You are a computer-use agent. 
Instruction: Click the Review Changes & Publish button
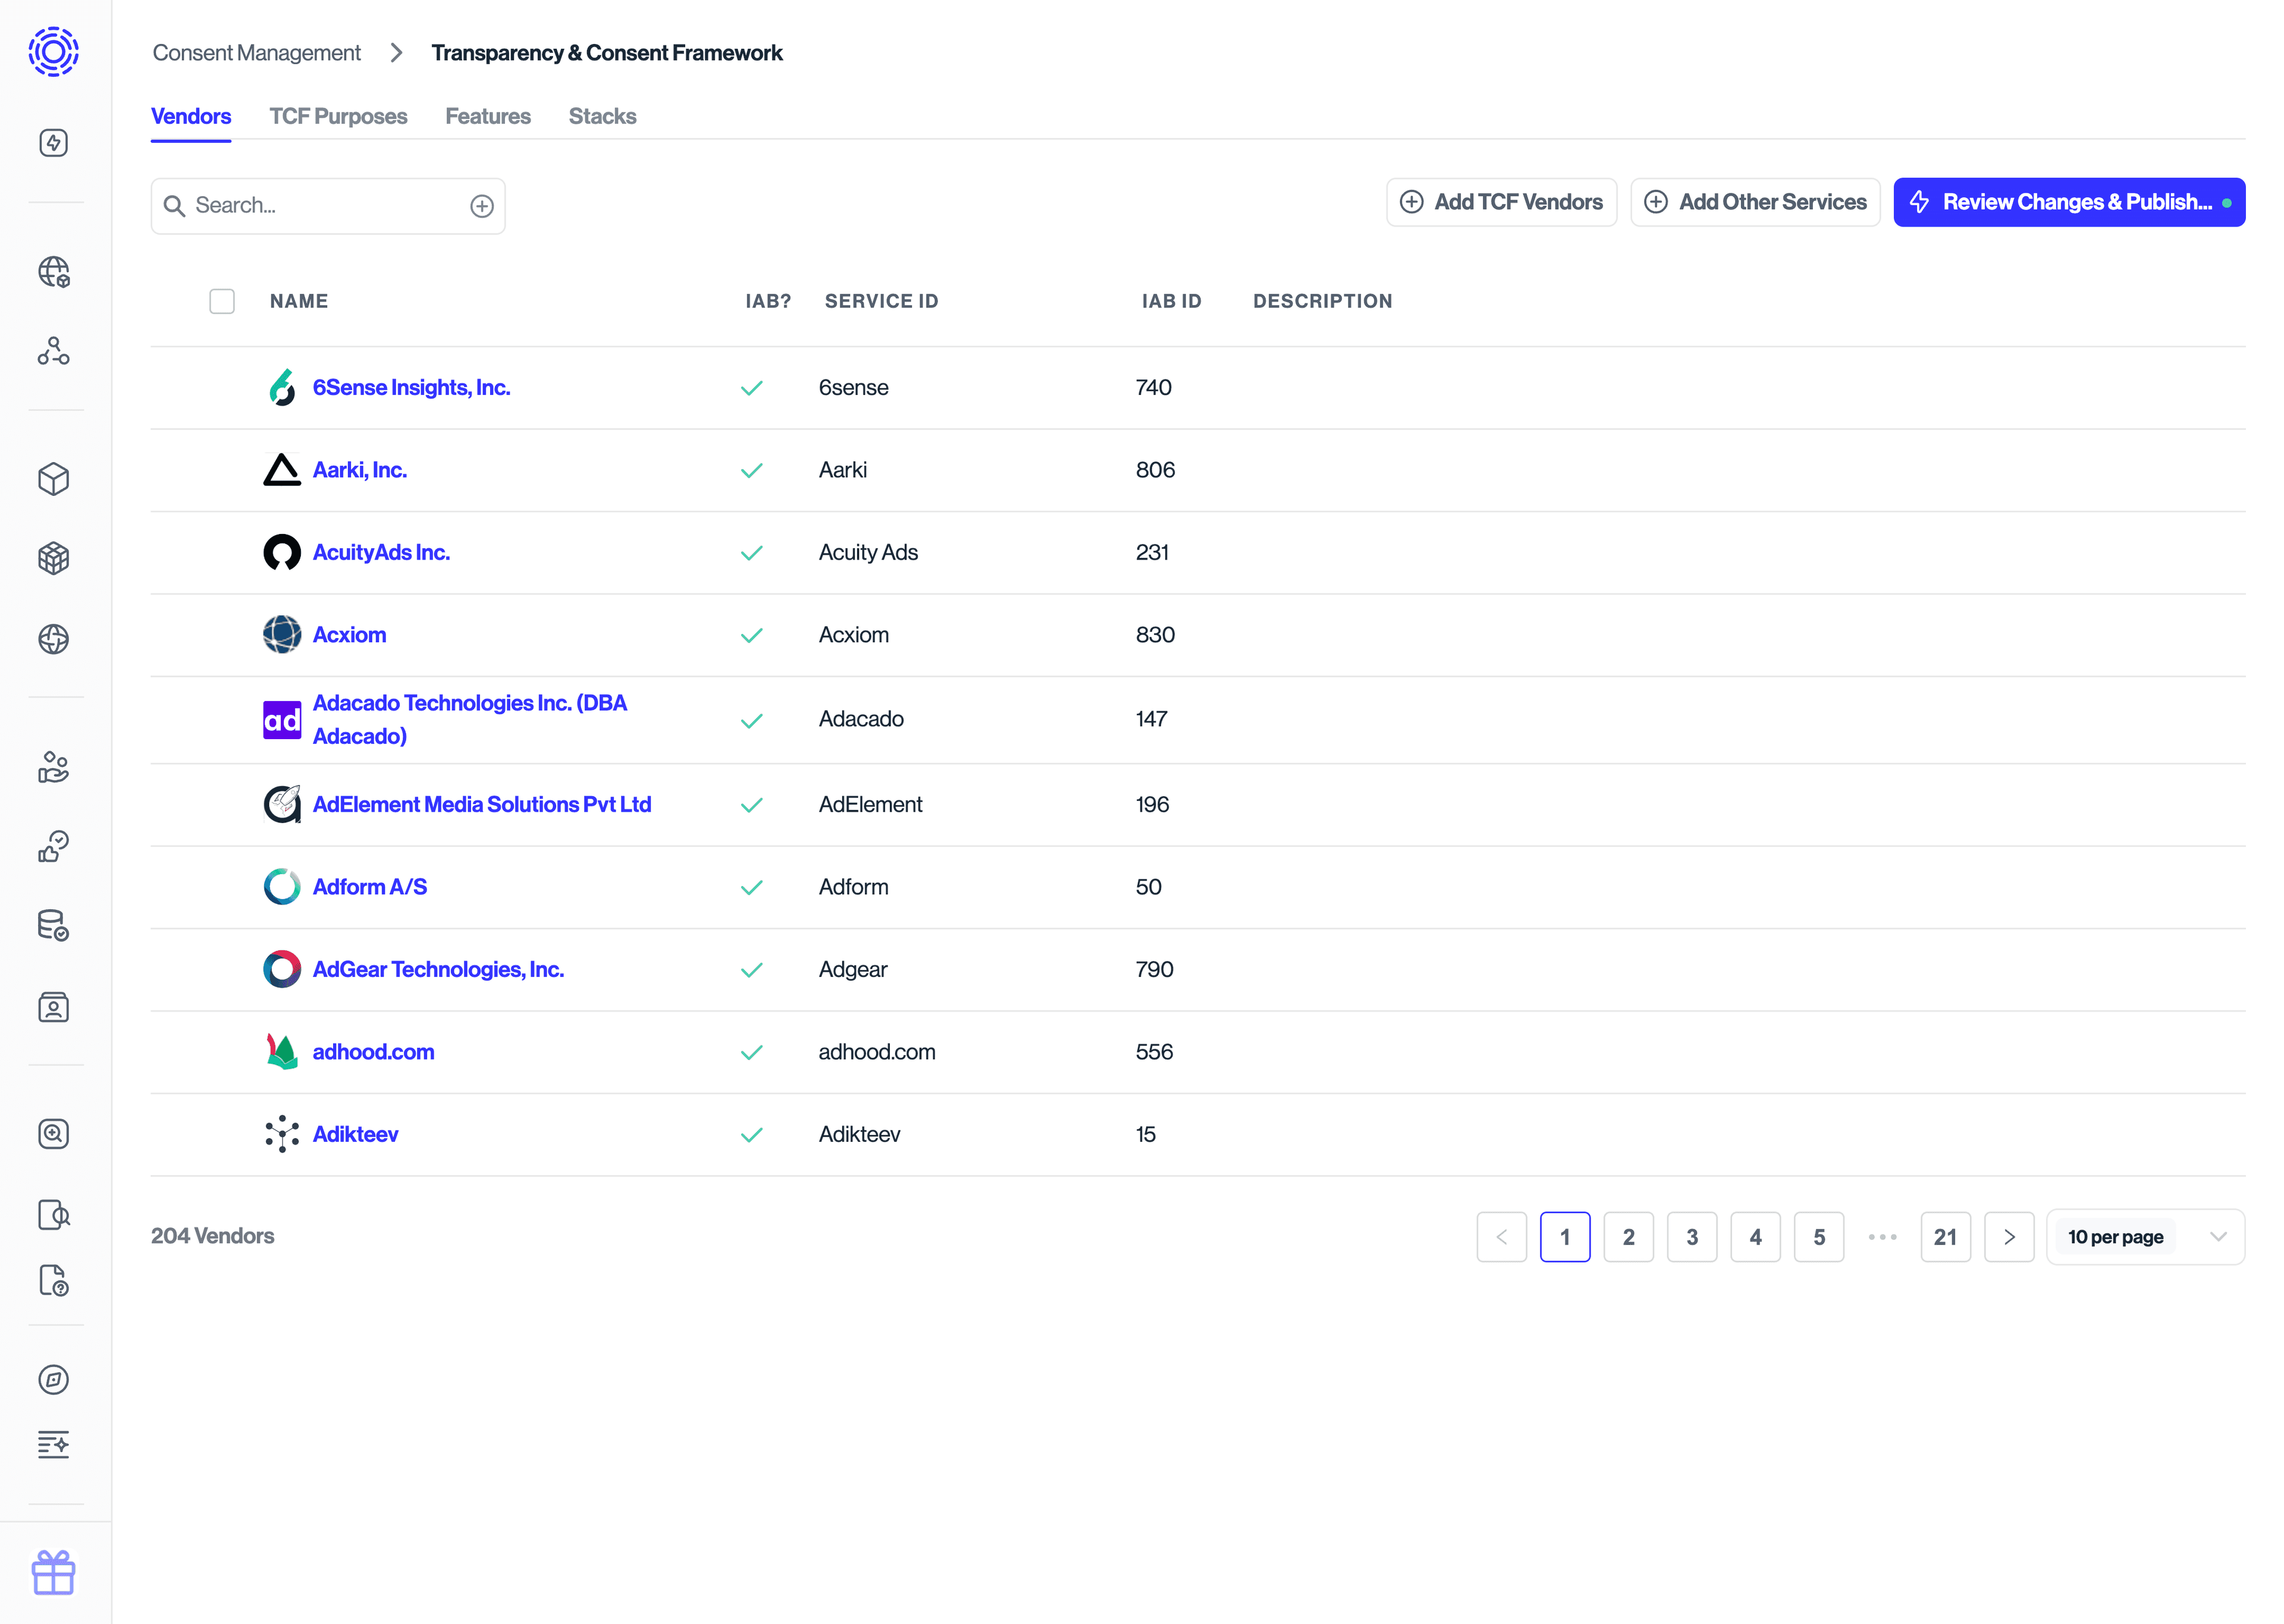tap(2069, 201)
